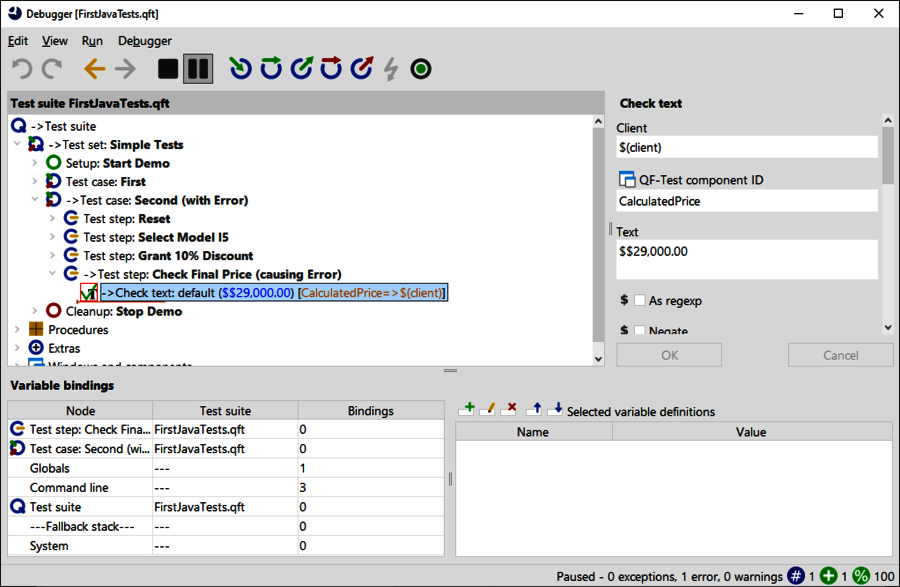
Task: Click the Cancel button
Action: (x=840, y=355)
